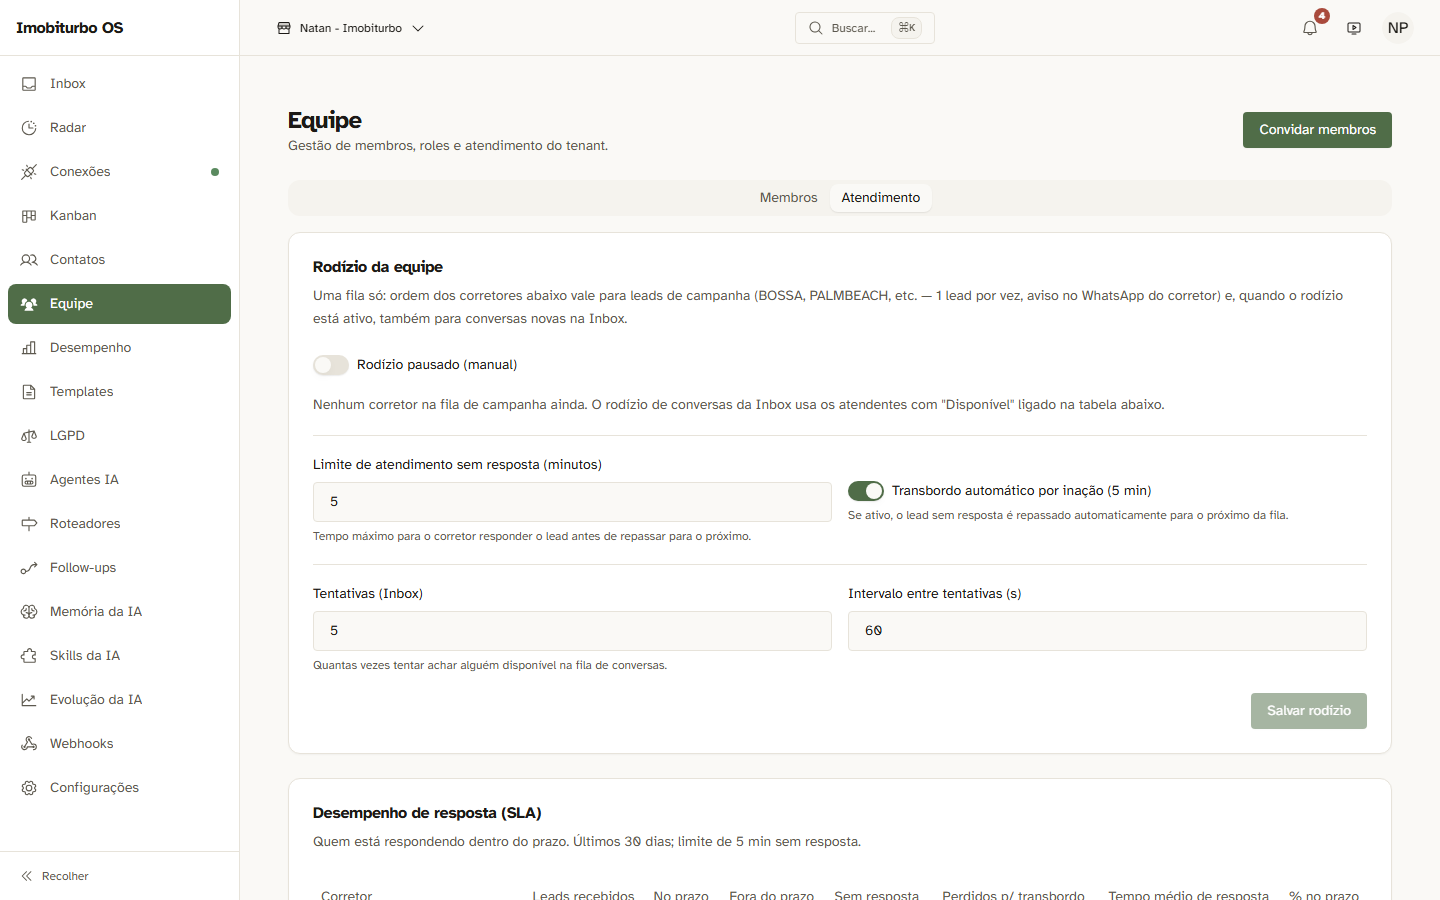Open the NP user avatar menu
1440x900 pixels.
[1398, 28]
